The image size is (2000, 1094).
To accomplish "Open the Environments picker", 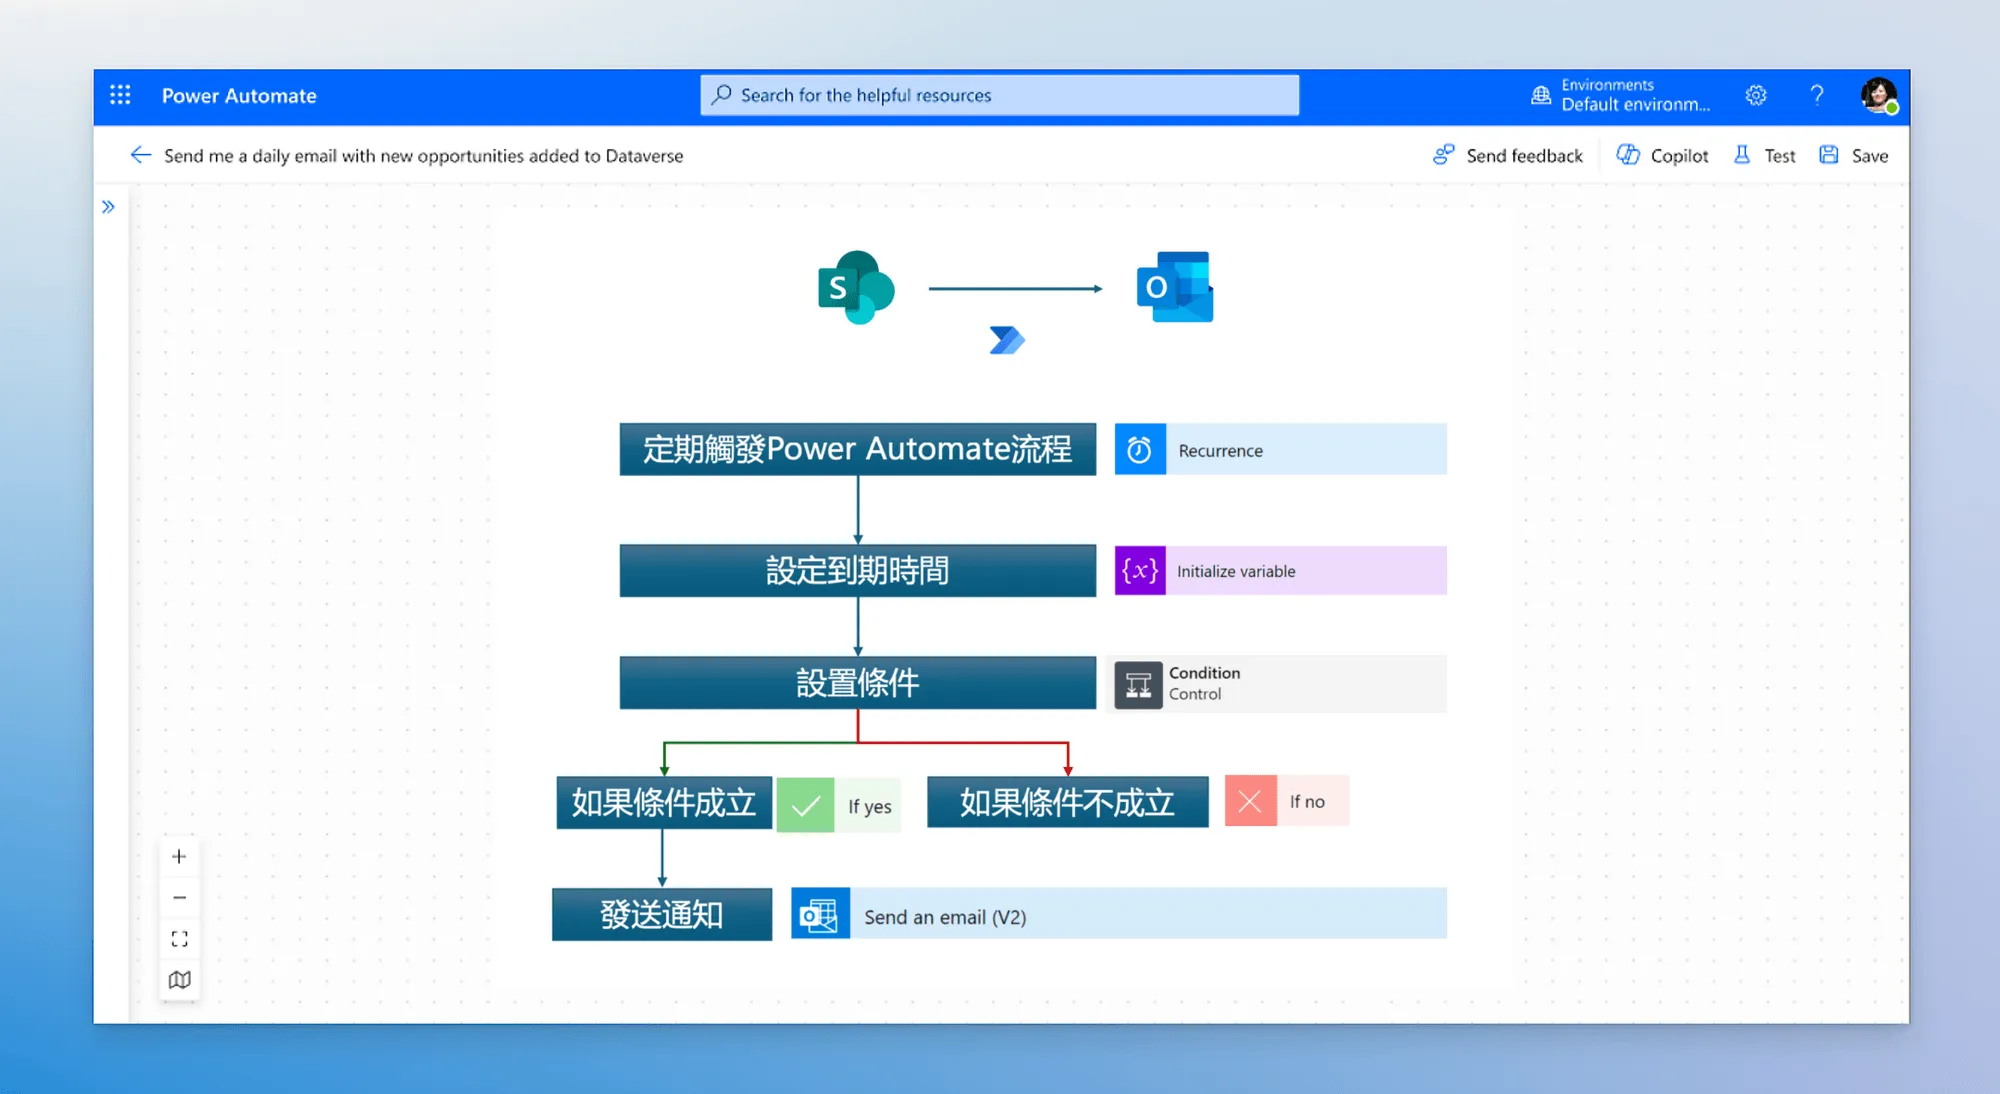I will [1621, 95].
